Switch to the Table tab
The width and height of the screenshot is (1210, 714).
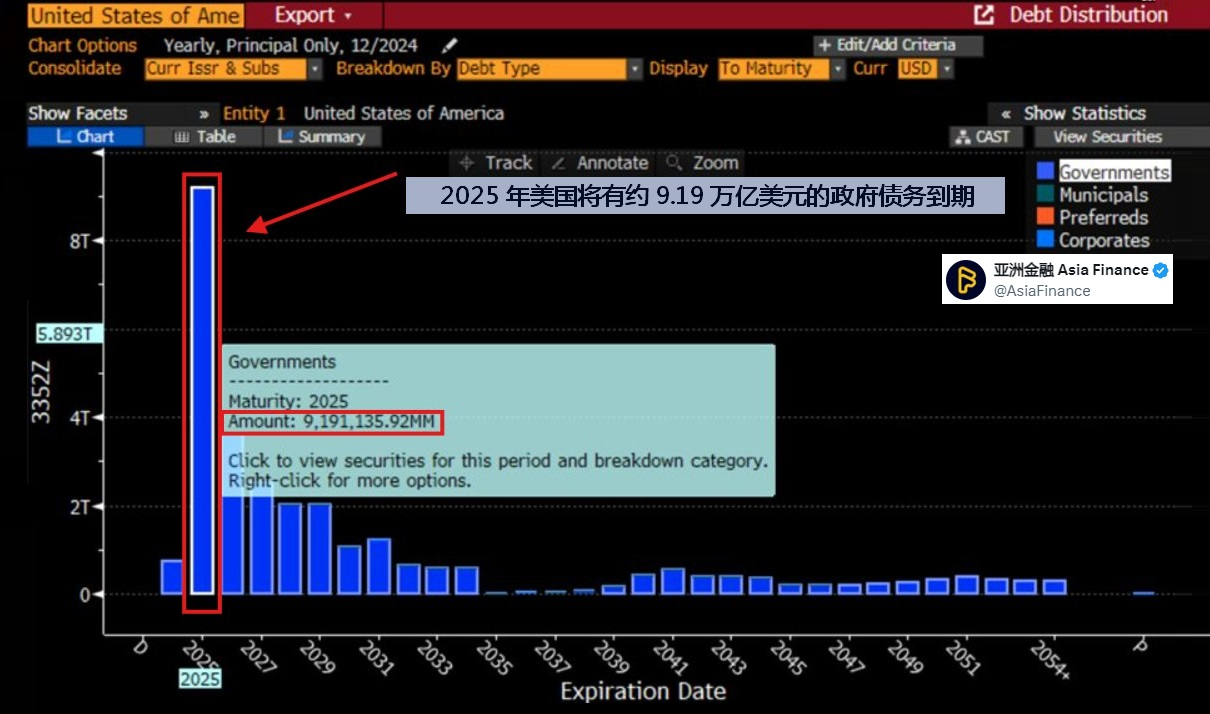(x=205, y=137)
